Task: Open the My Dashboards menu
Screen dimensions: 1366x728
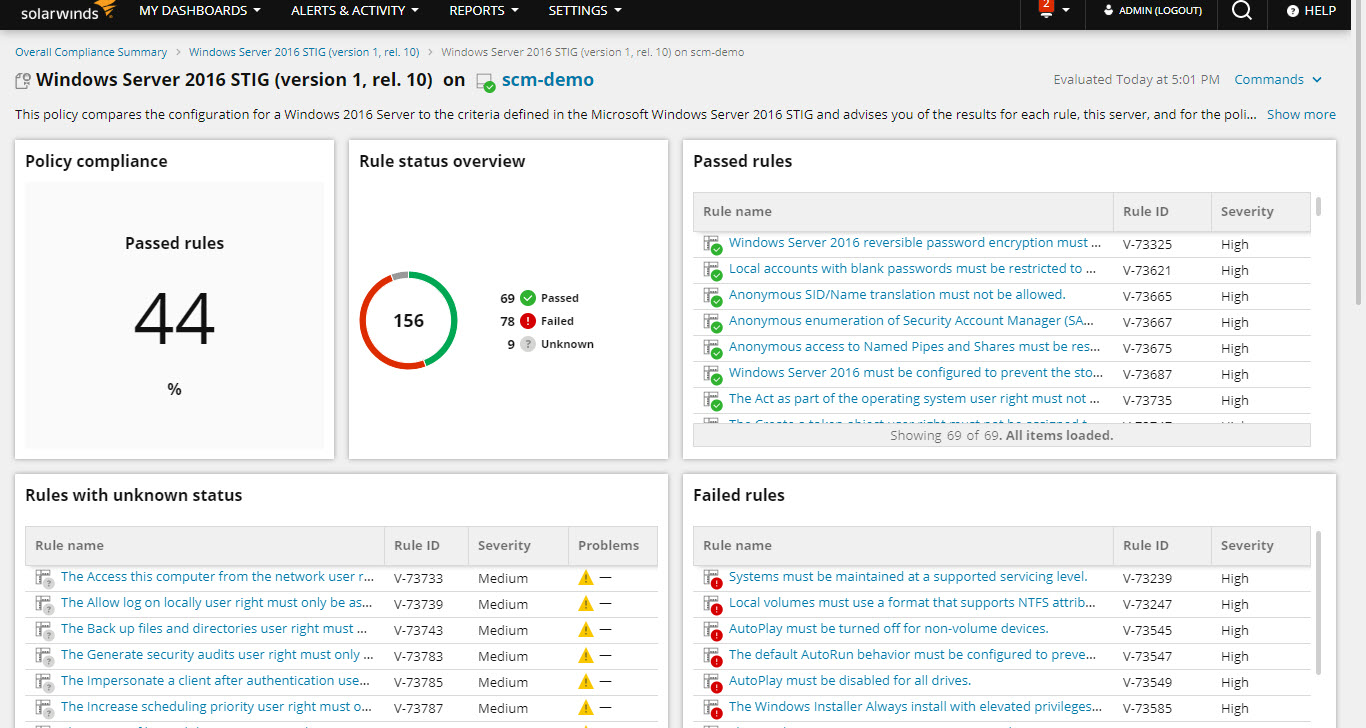Action: tap(200, 11)
